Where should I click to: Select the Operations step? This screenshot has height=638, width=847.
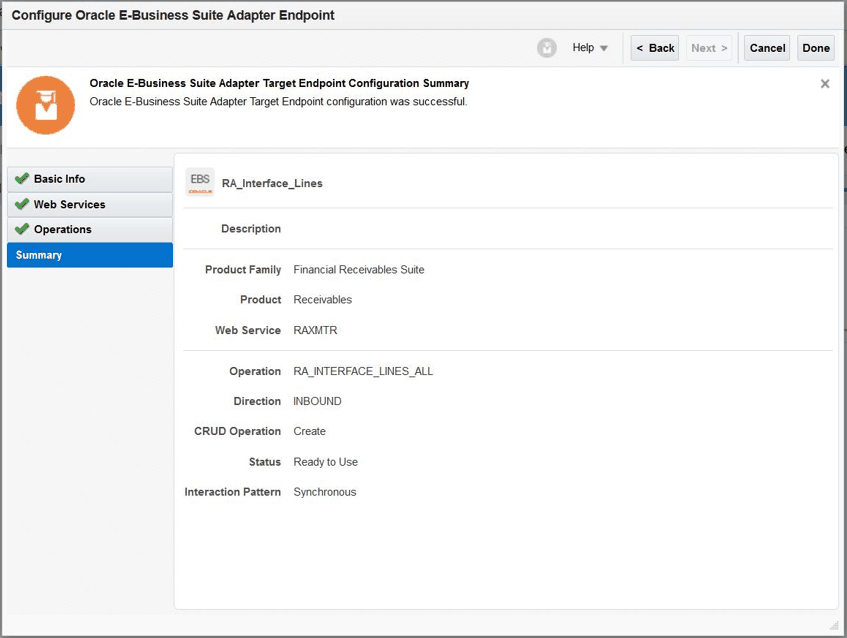(x=62, y=229)
